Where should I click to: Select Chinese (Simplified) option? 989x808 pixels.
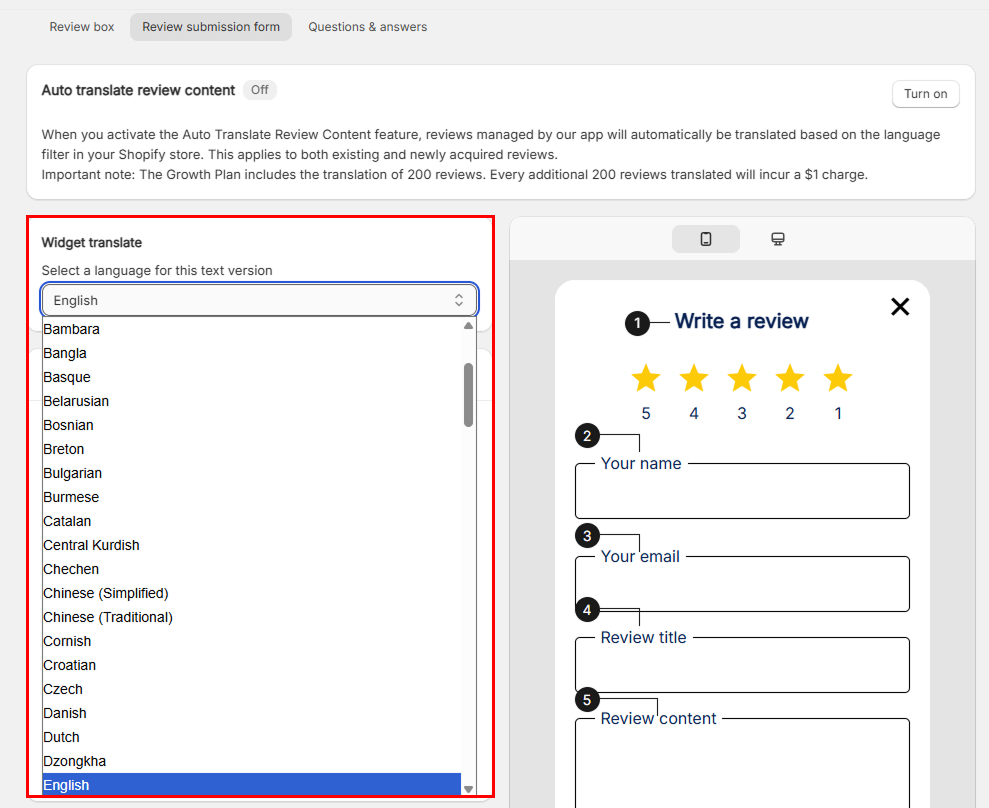pos(252,593)
